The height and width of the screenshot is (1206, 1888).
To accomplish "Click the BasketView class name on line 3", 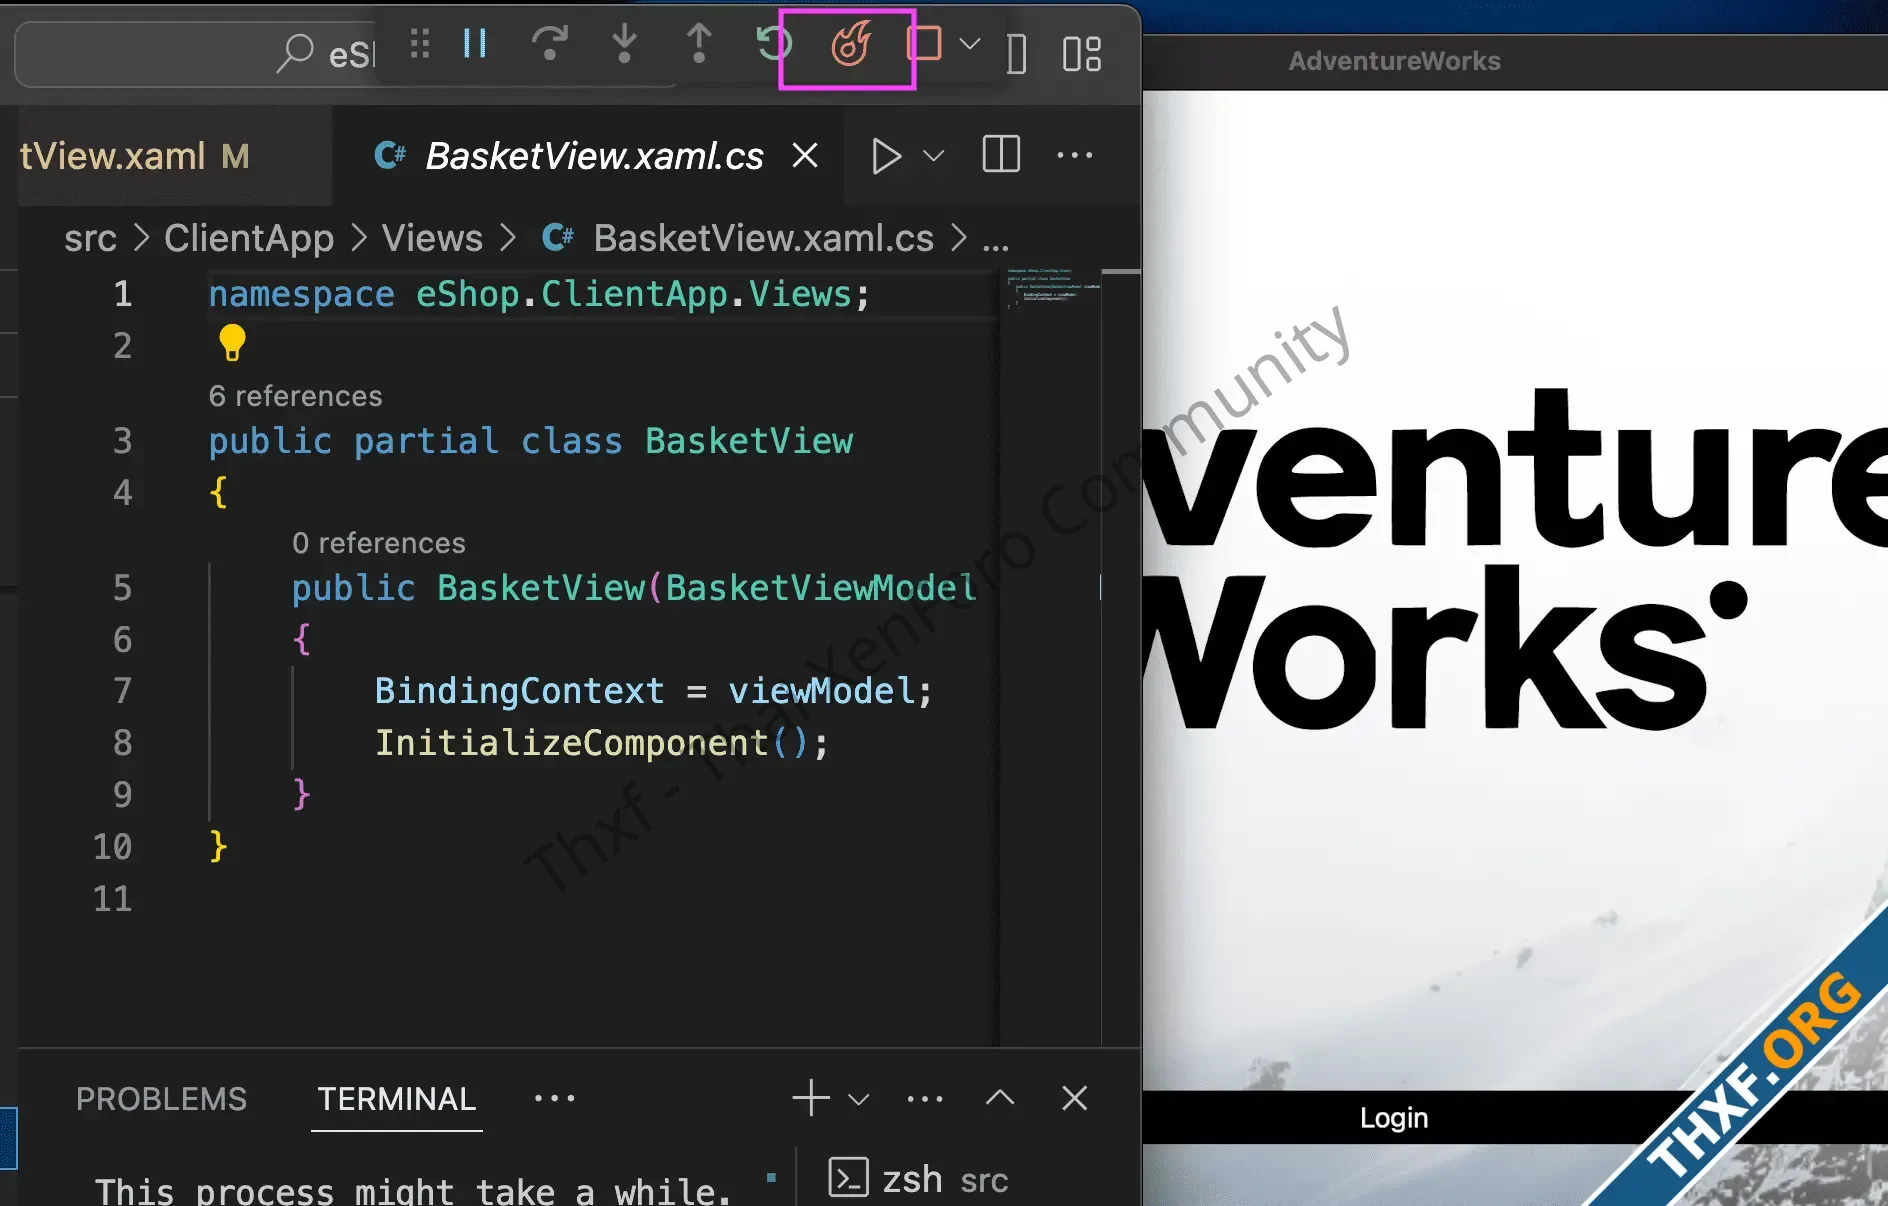I will point(749,441).
